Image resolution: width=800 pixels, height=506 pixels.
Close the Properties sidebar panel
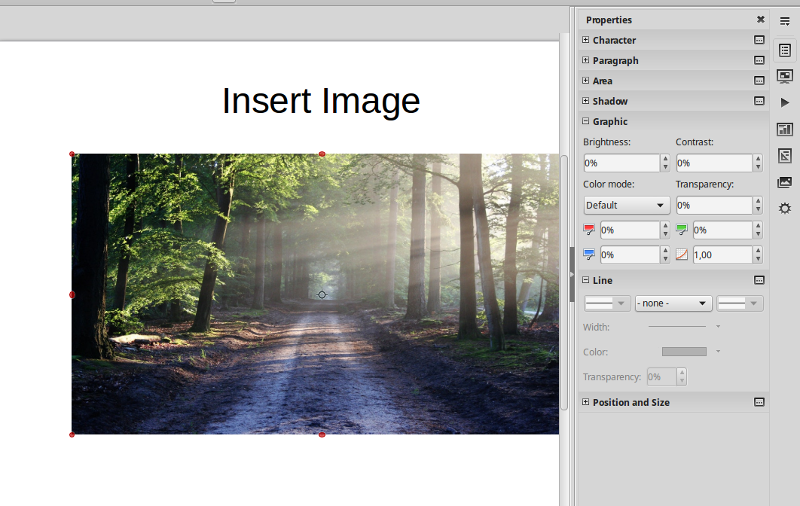(x=760, y=20)
